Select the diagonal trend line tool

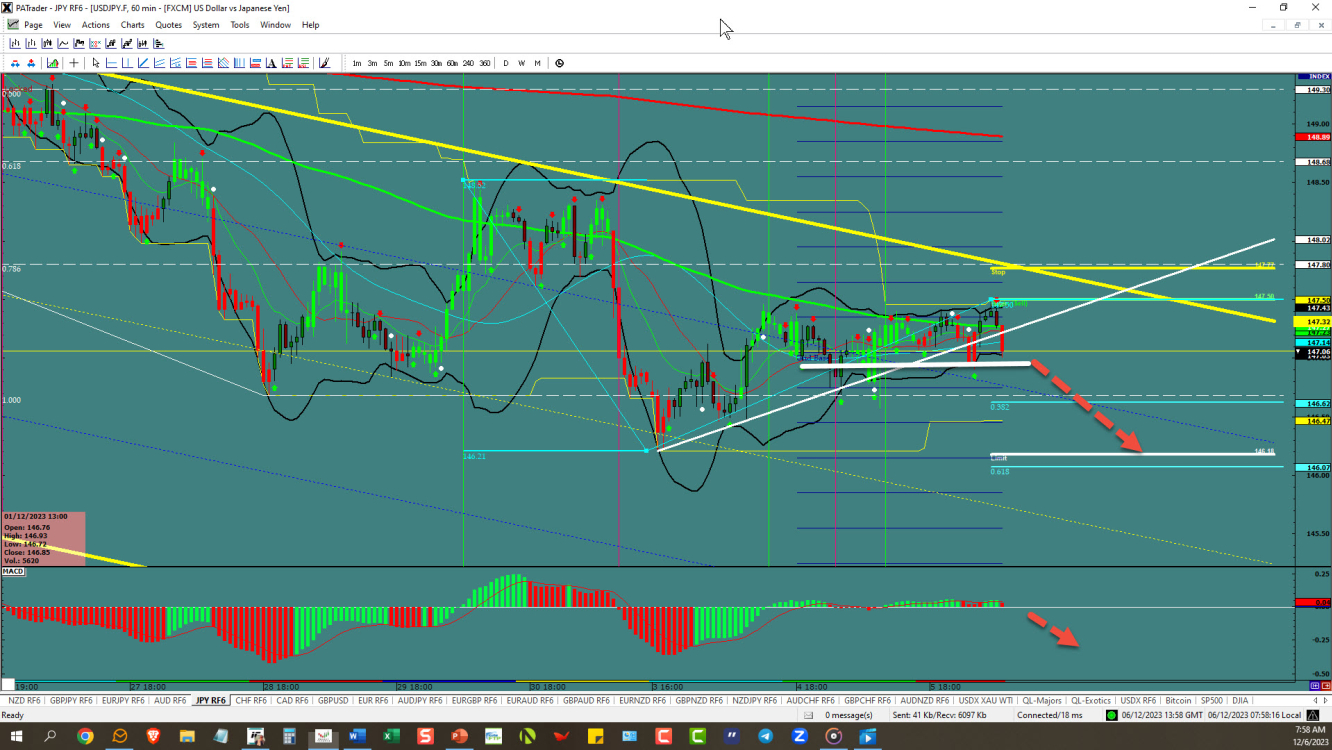click(x=143, y=63)
